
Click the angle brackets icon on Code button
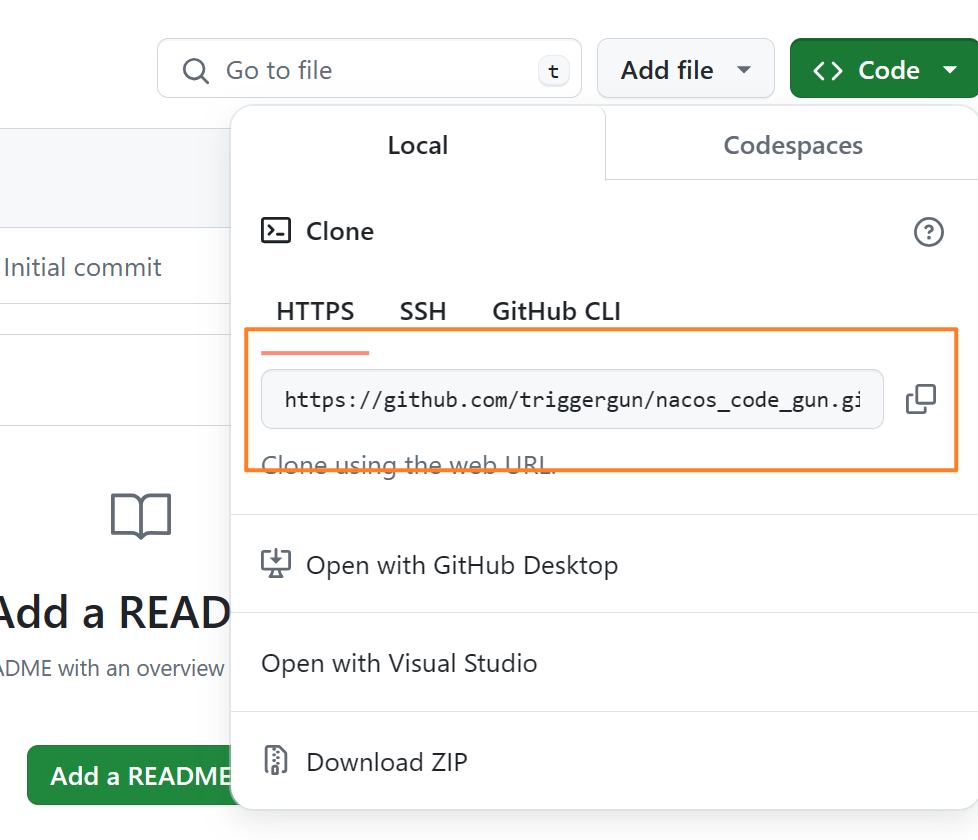[827, 70]
